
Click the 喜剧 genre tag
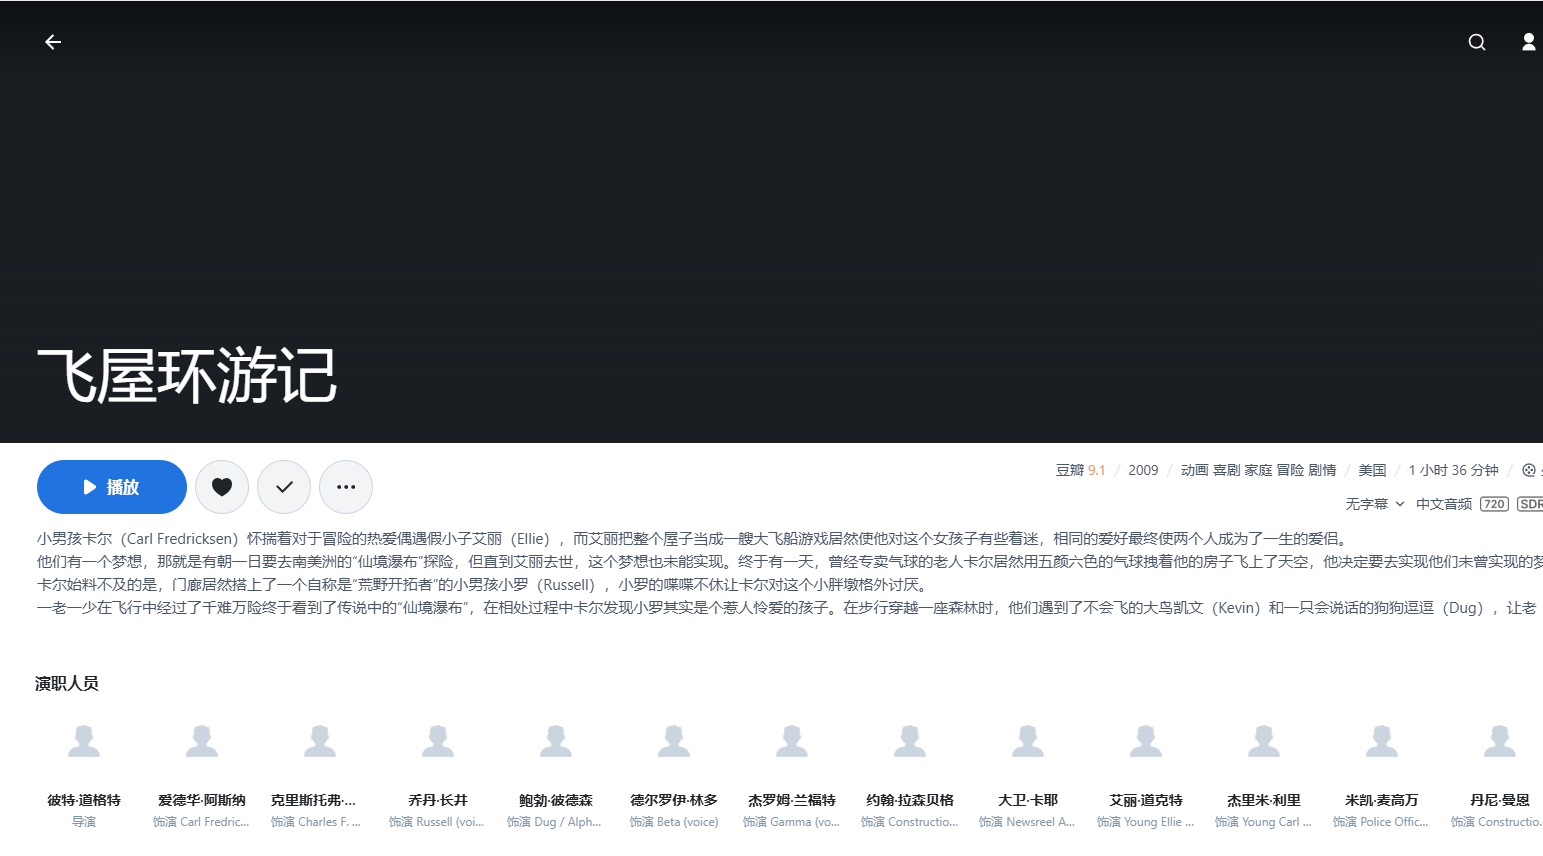click(1227, 470)
